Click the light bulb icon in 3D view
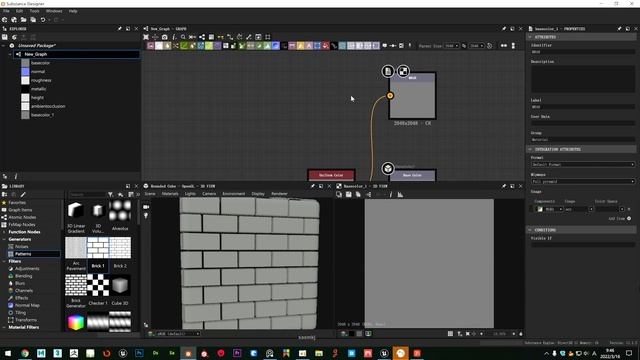 pyautogui.click(x=146, y=215)
